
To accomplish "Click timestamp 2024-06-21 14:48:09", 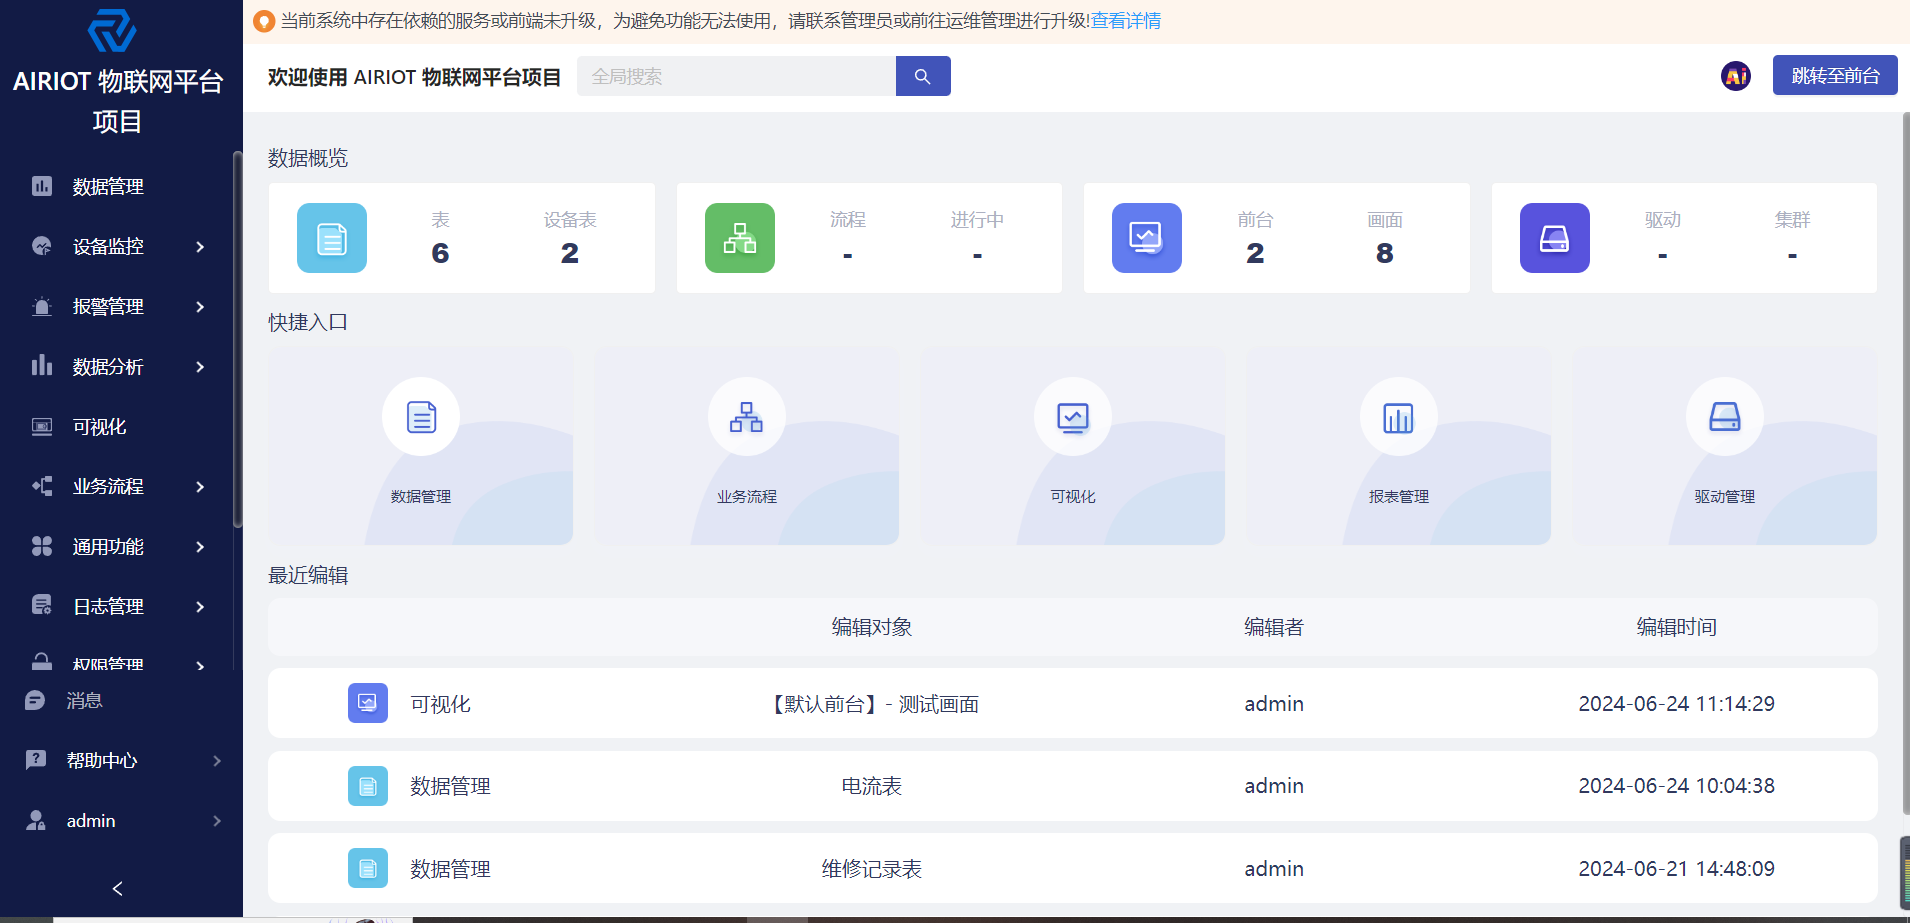I will (x=1677, y=868).
